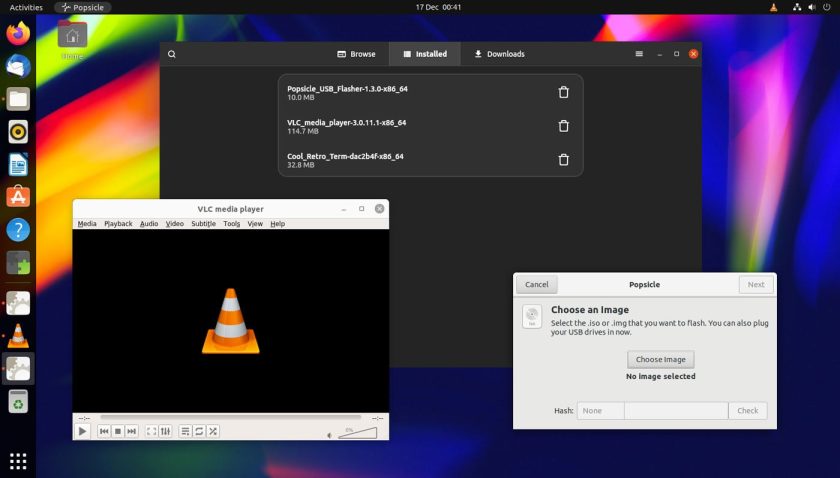
Task: Open LibreOffice Writer from the dock
Action: tap(18, 165)
